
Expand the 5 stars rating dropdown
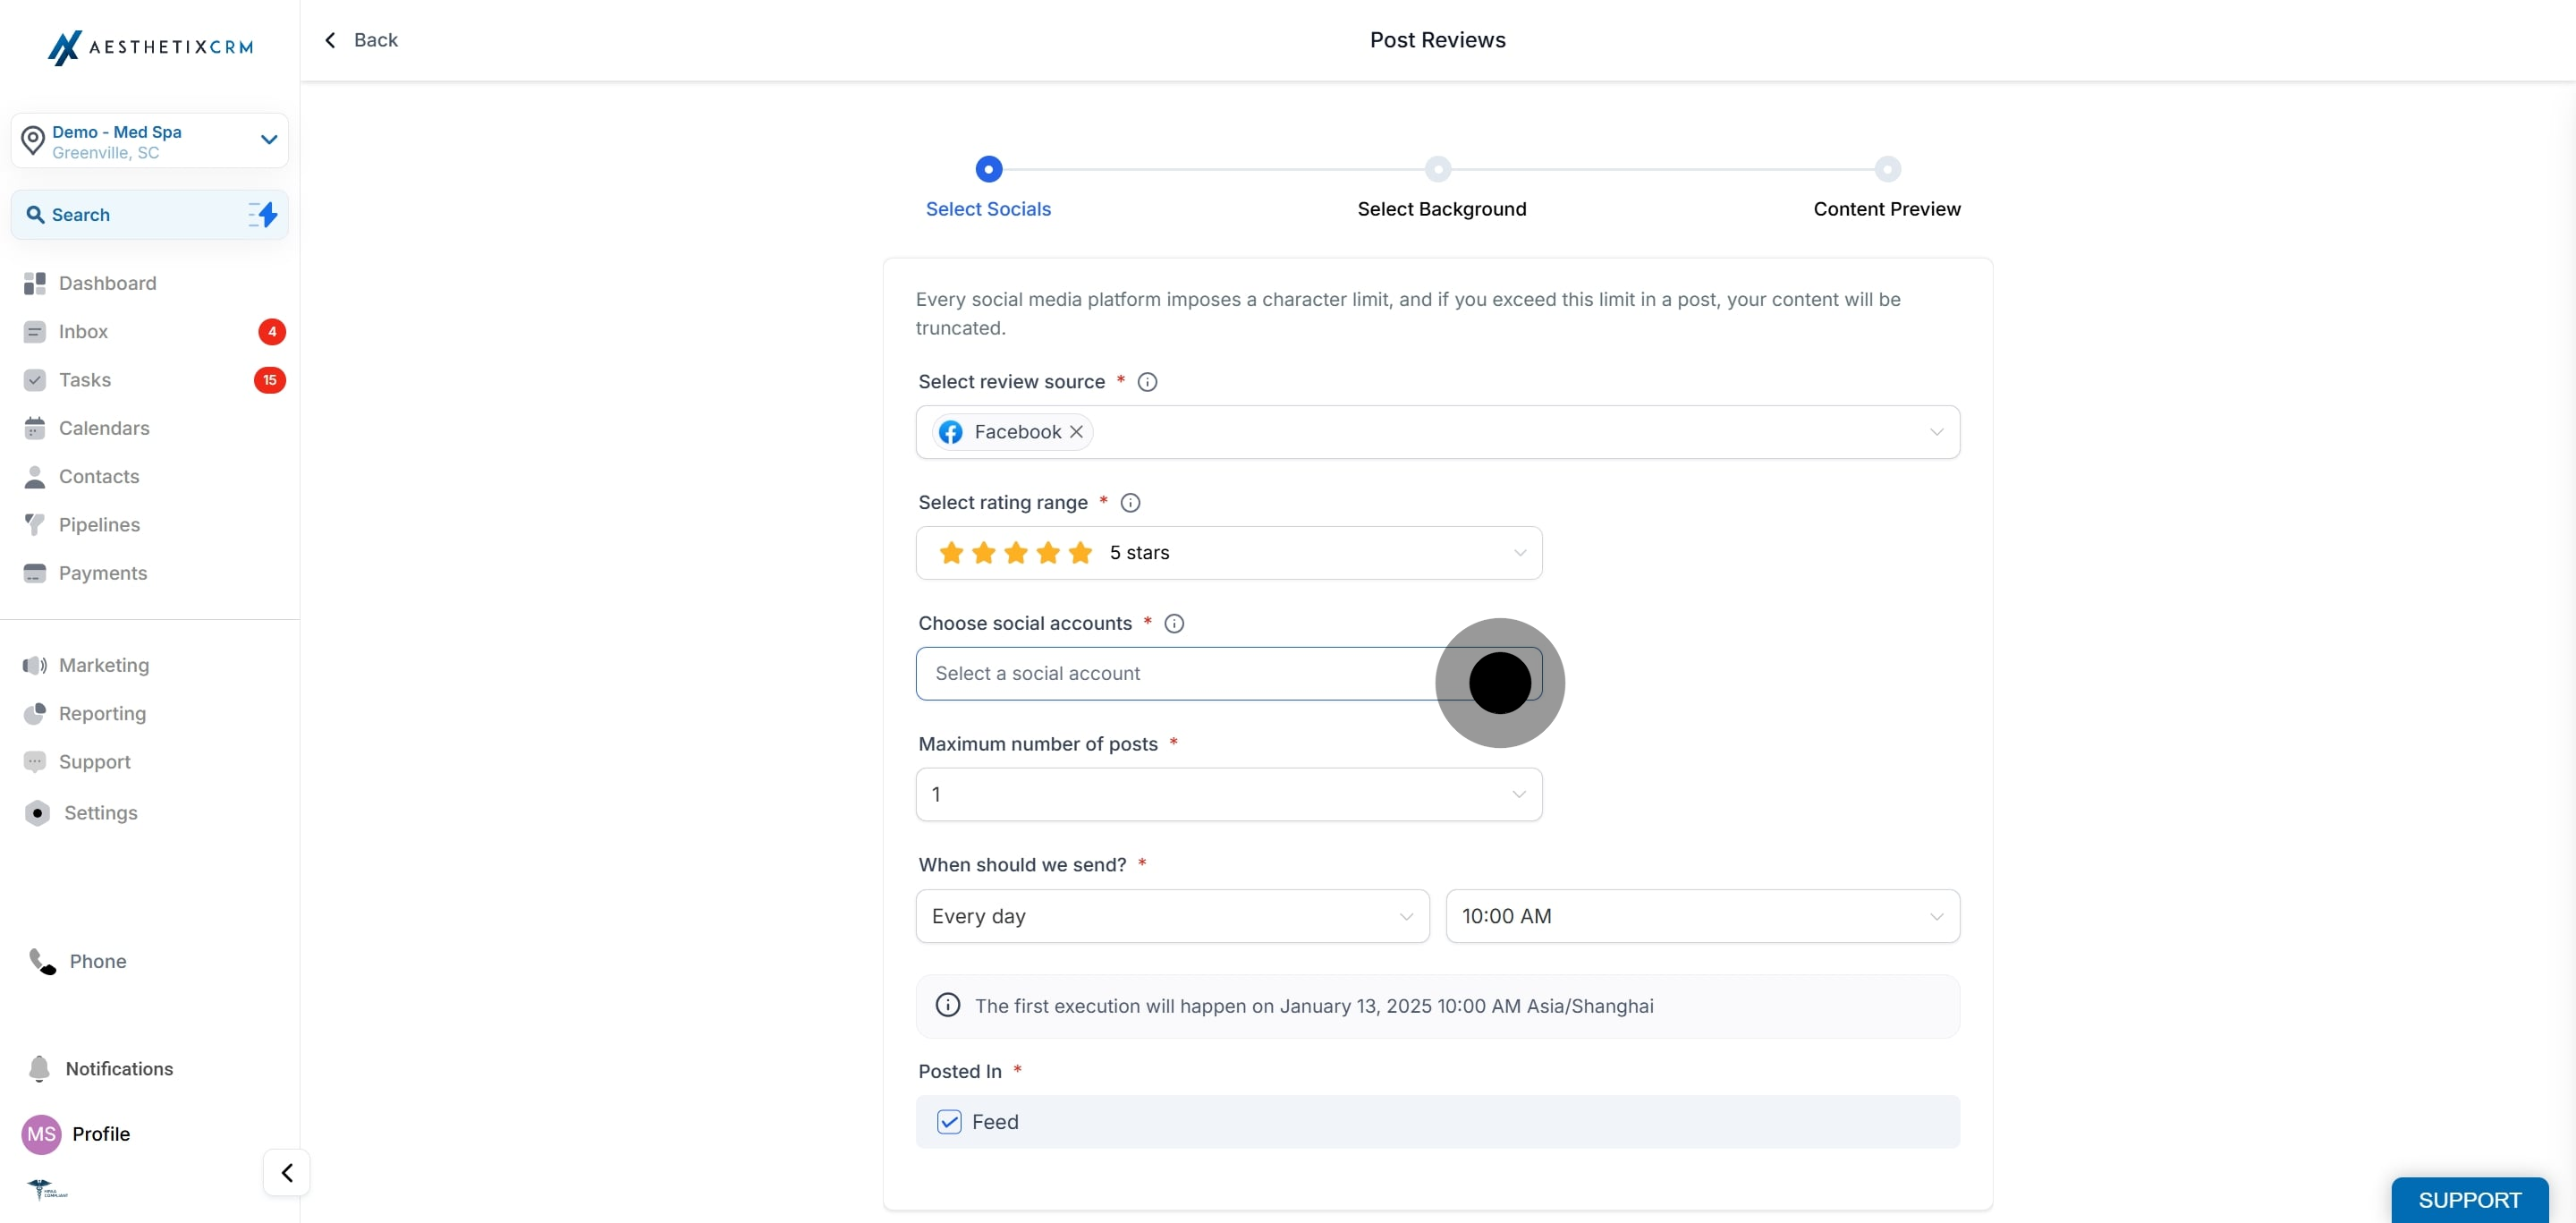coord(1229,553)
